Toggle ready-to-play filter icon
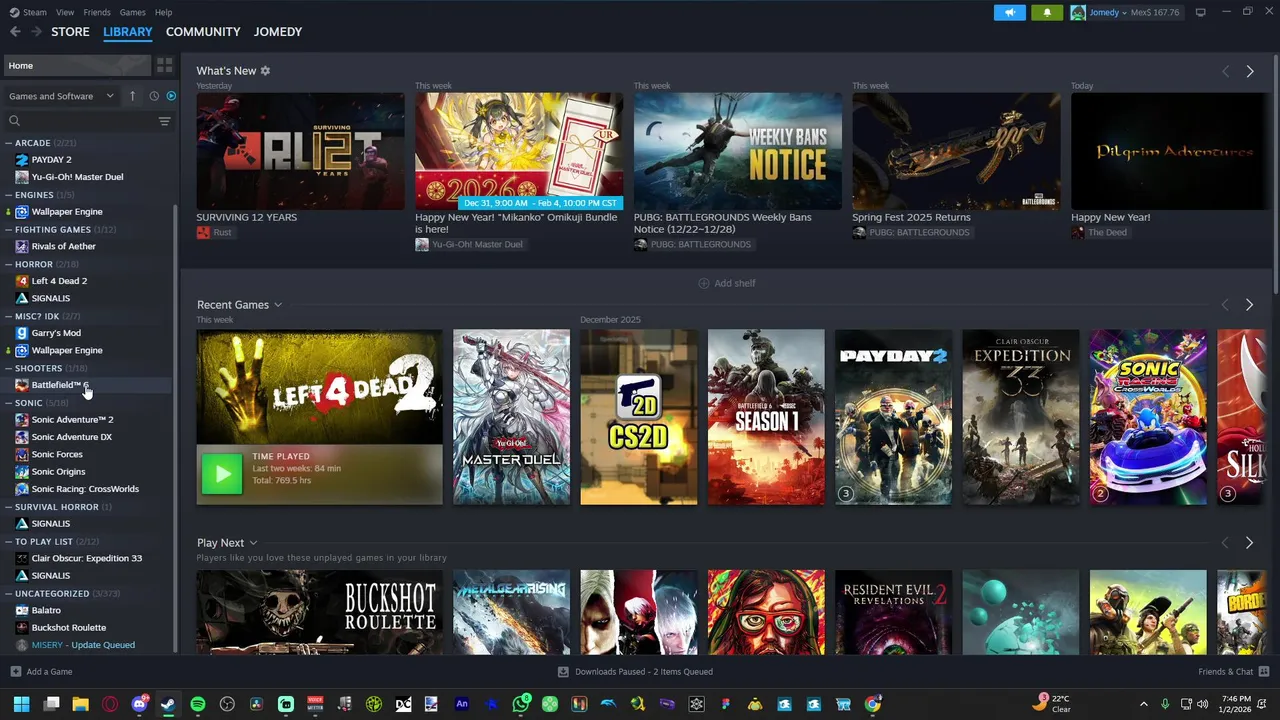 pyautogui.click(x=171, y=96)
